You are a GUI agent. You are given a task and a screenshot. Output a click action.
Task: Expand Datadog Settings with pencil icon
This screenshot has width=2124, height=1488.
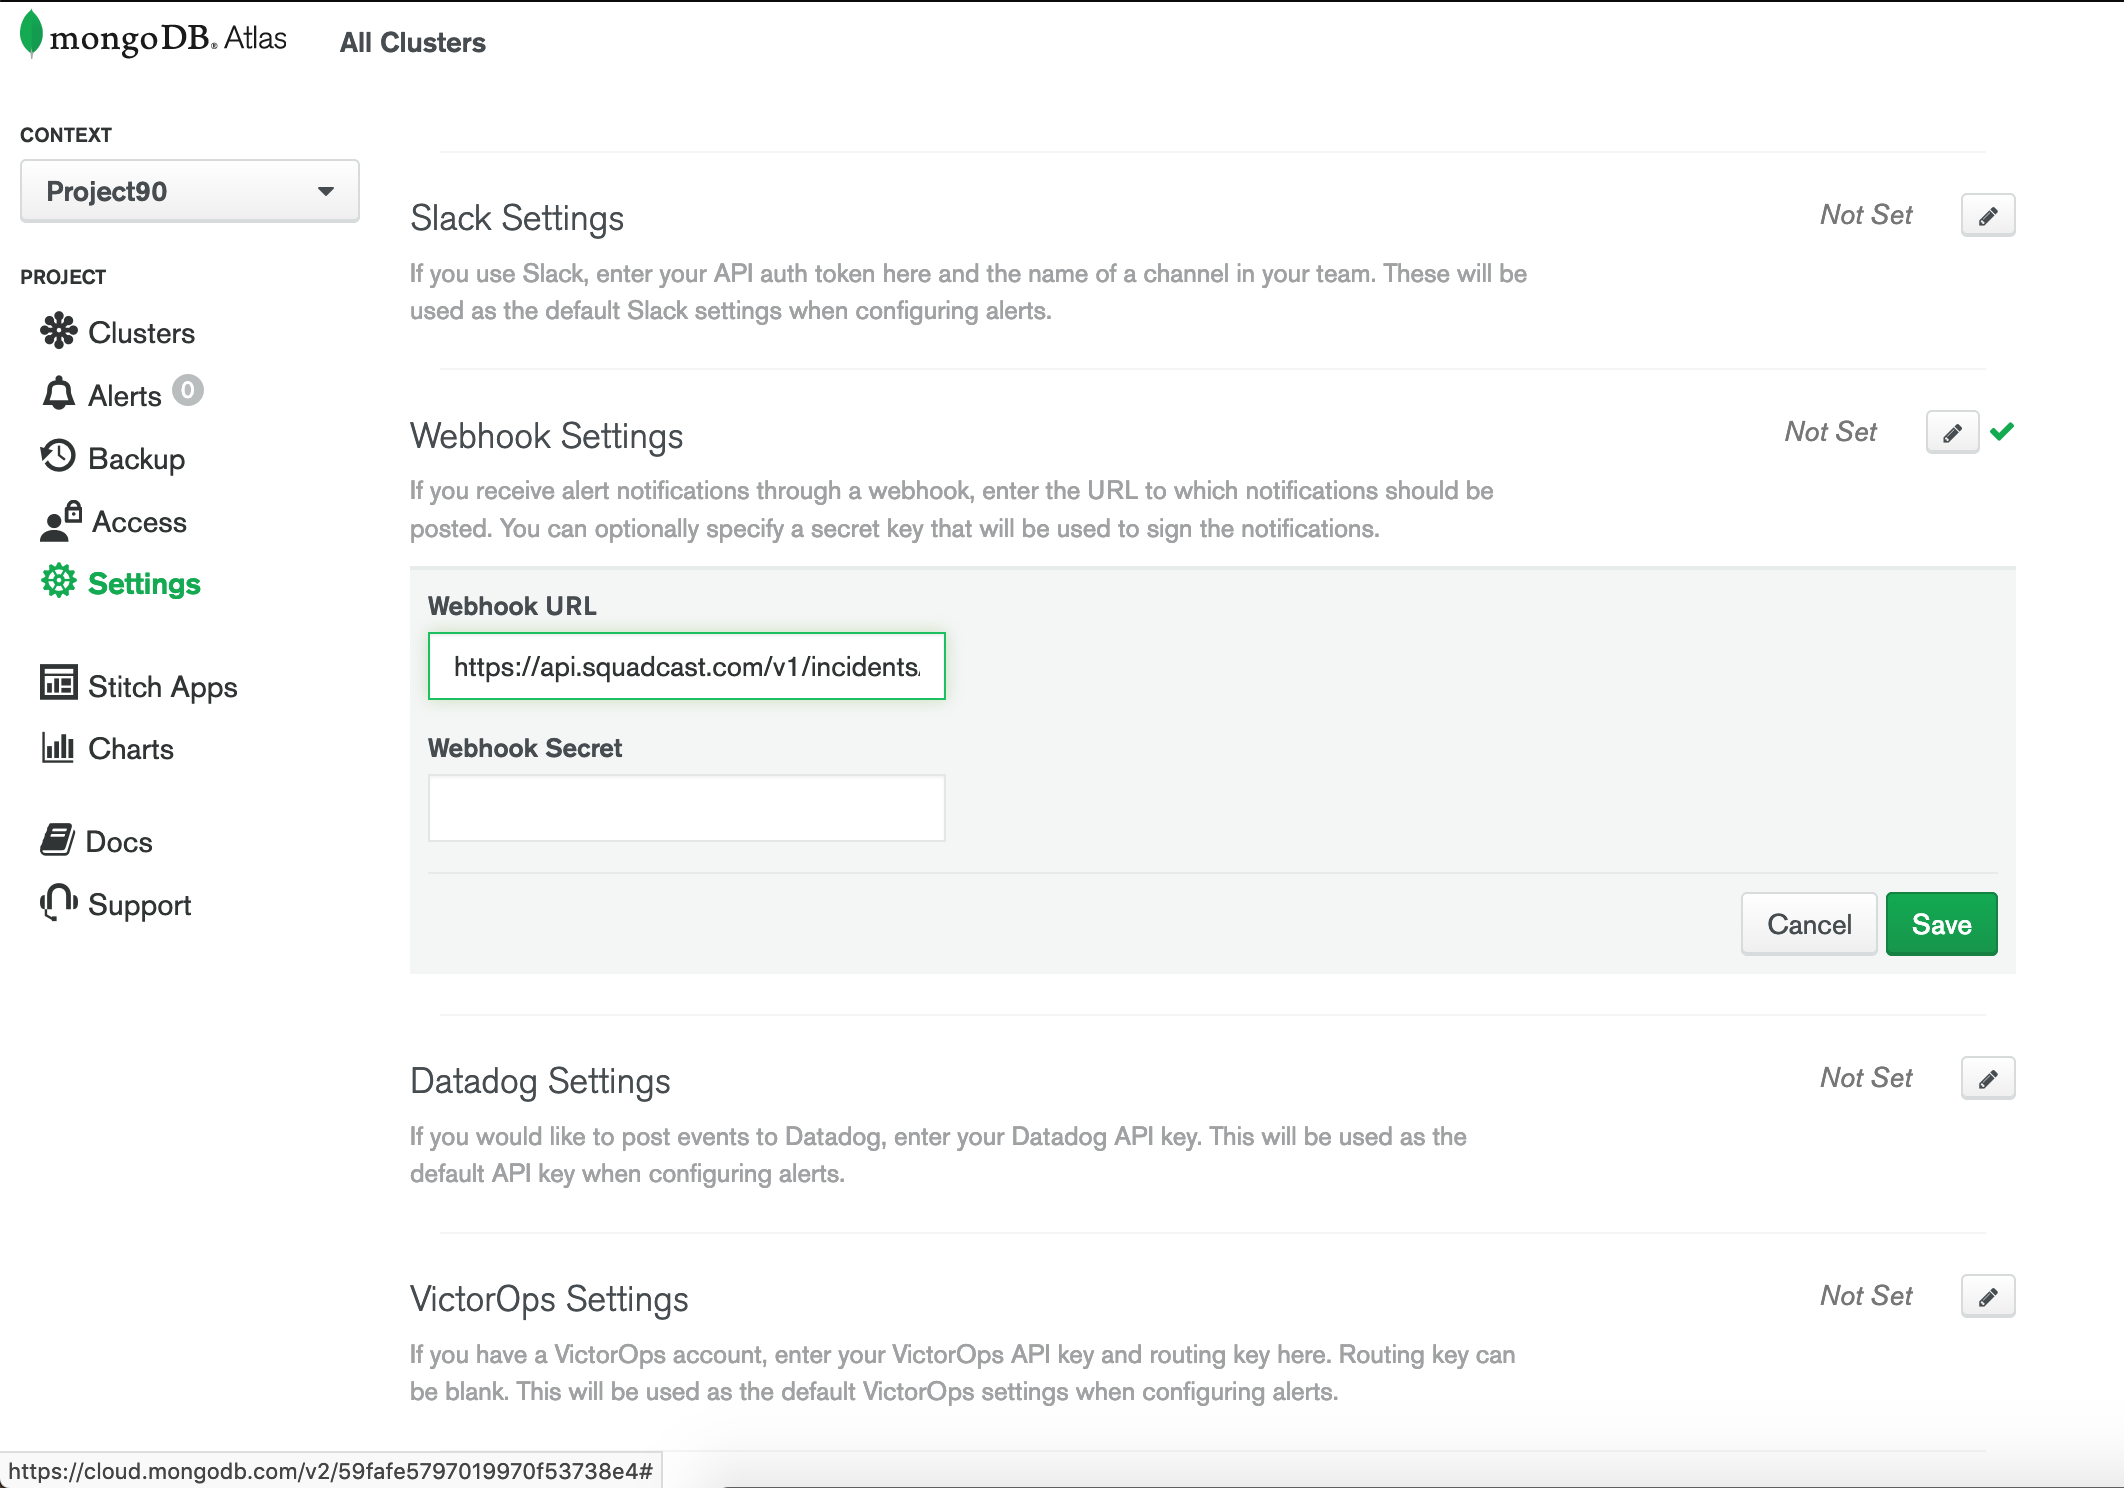click(1987, 1078)
